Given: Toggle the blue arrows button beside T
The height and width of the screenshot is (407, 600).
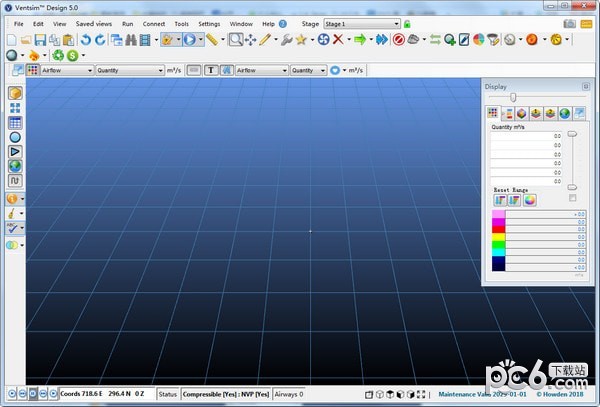Looking at the screenshot, I should (x=227, y=70).
